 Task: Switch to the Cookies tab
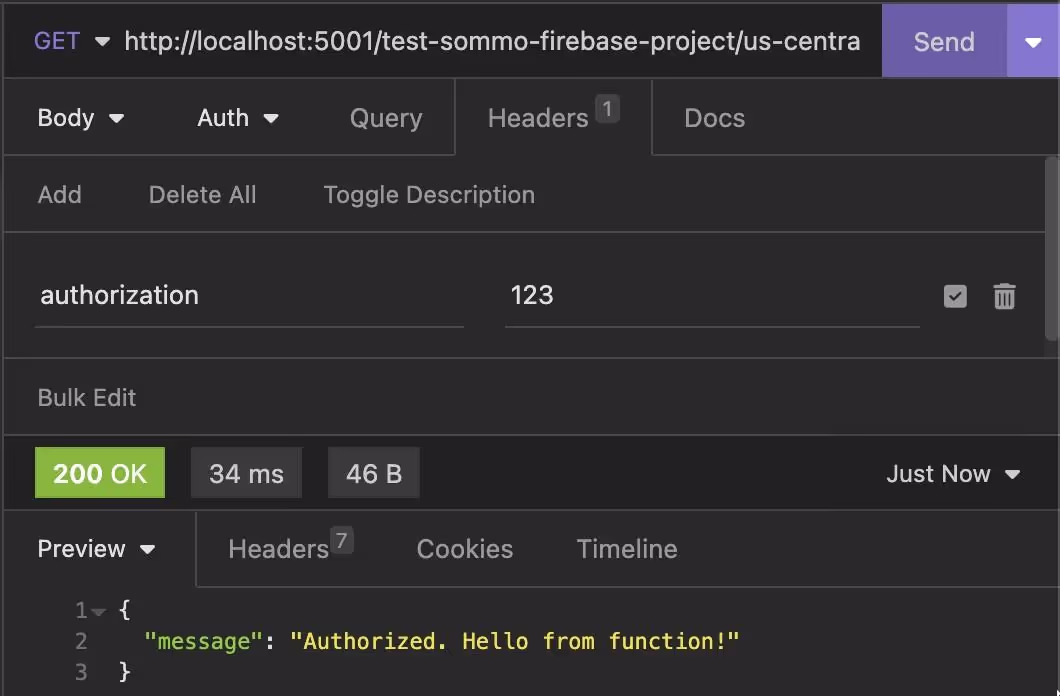click(464, 549)
